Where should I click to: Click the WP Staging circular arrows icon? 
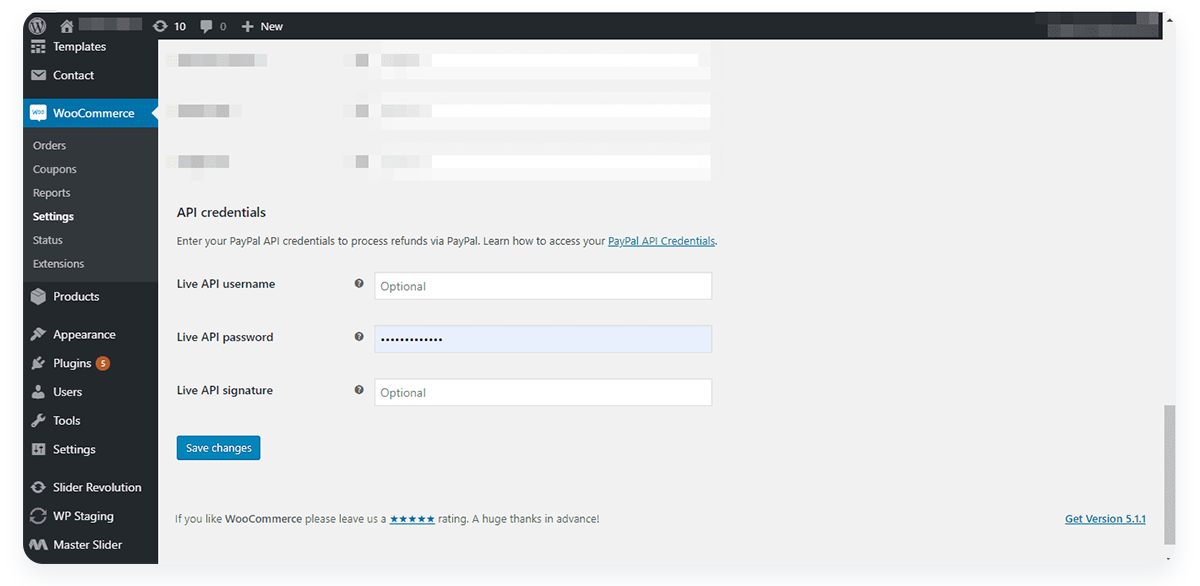[38, 516]
